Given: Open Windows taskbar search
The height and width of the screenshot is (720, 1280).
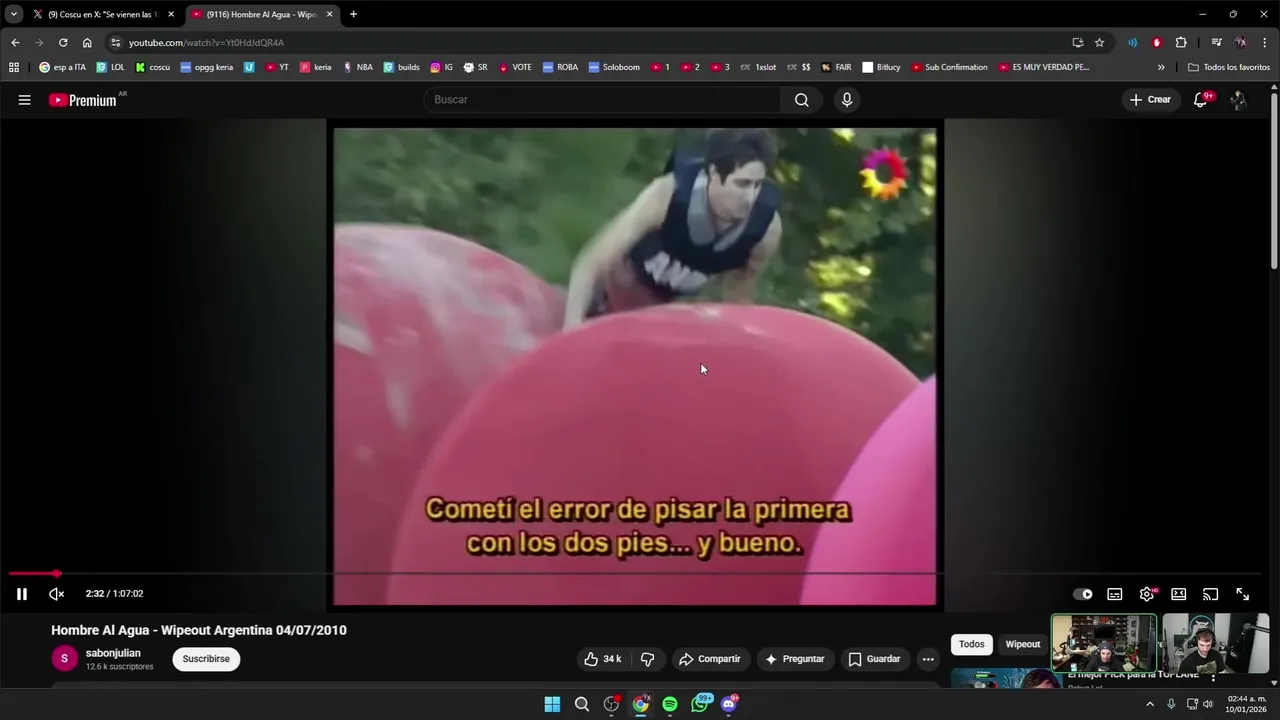Looking at the screenshot, I should click(582, 704).
